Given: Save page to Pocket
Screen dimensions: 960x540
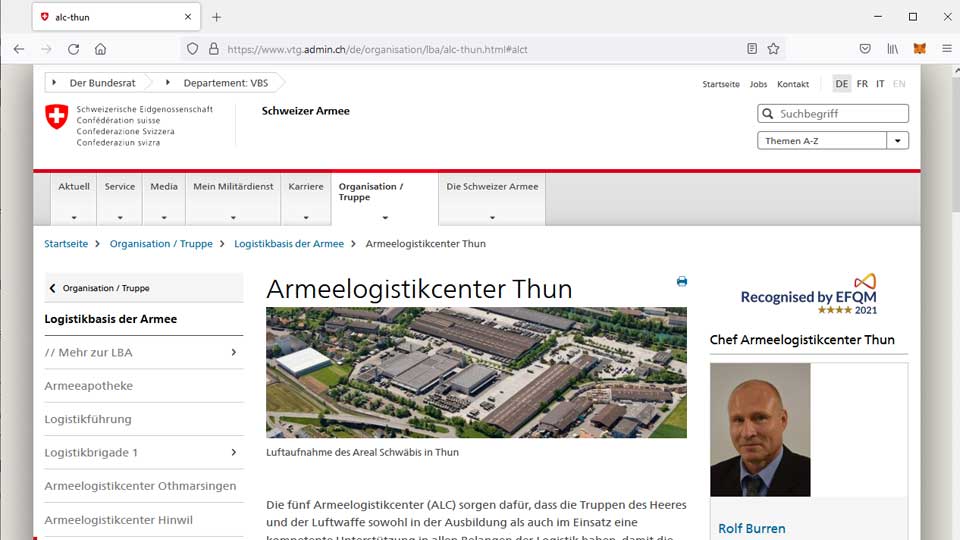Looking at the screenshot, I should coord(864,48).
